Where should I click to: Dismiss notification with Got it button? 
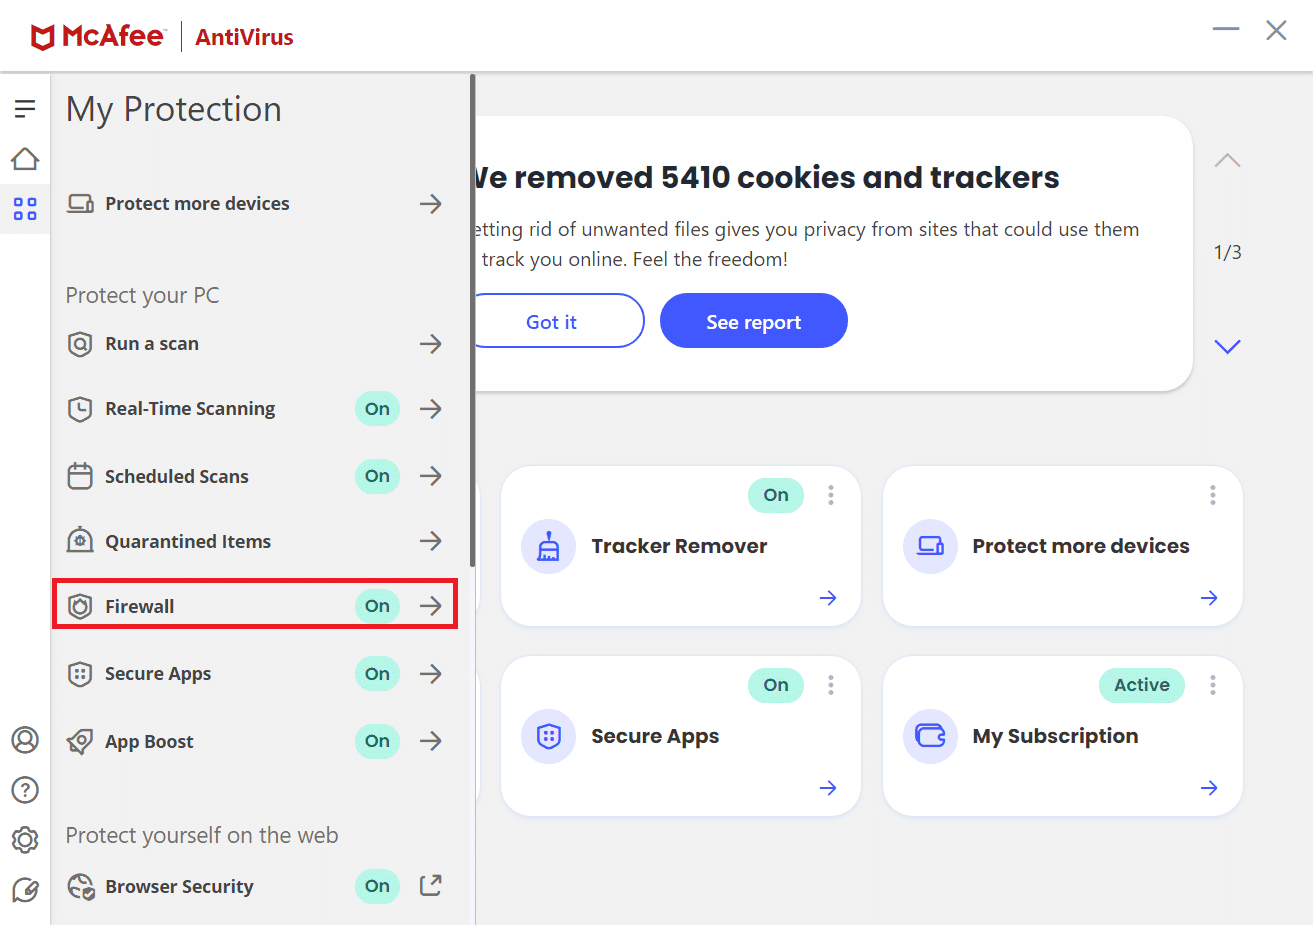(552, 321)
